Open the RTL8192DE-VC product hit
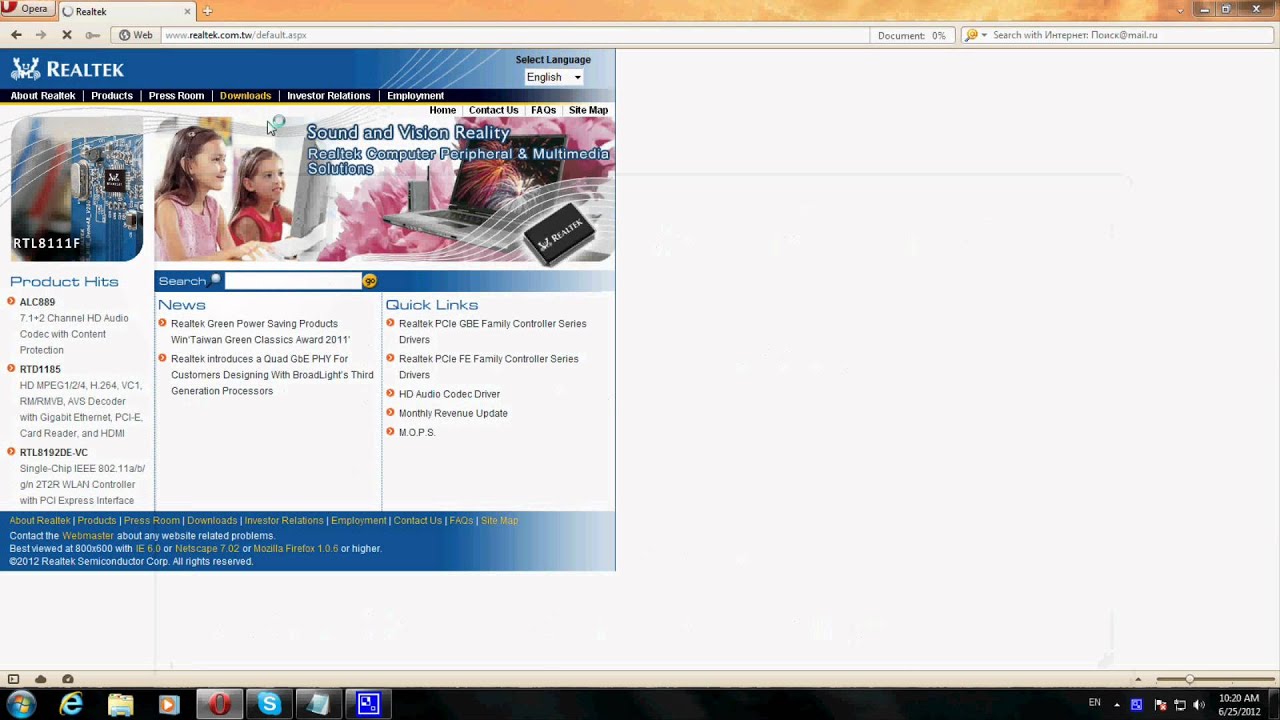The width and height of the screenshot is (1280, 720). [53, 452]
